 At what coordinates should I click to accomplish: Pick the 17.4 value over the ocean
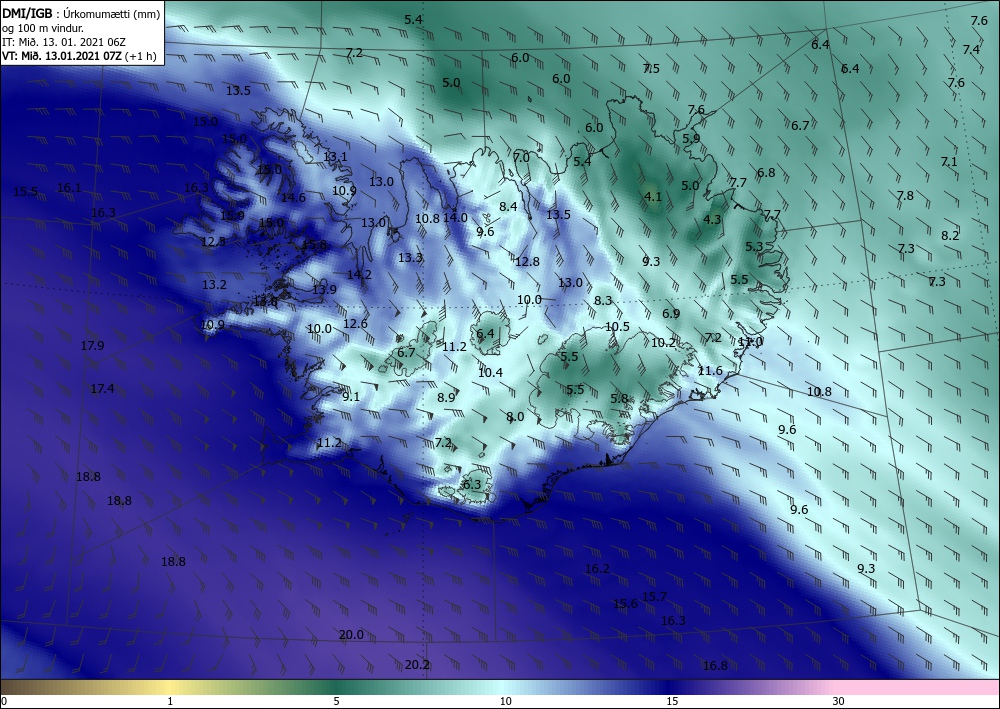pyautogui.click(x=102, y=389)
